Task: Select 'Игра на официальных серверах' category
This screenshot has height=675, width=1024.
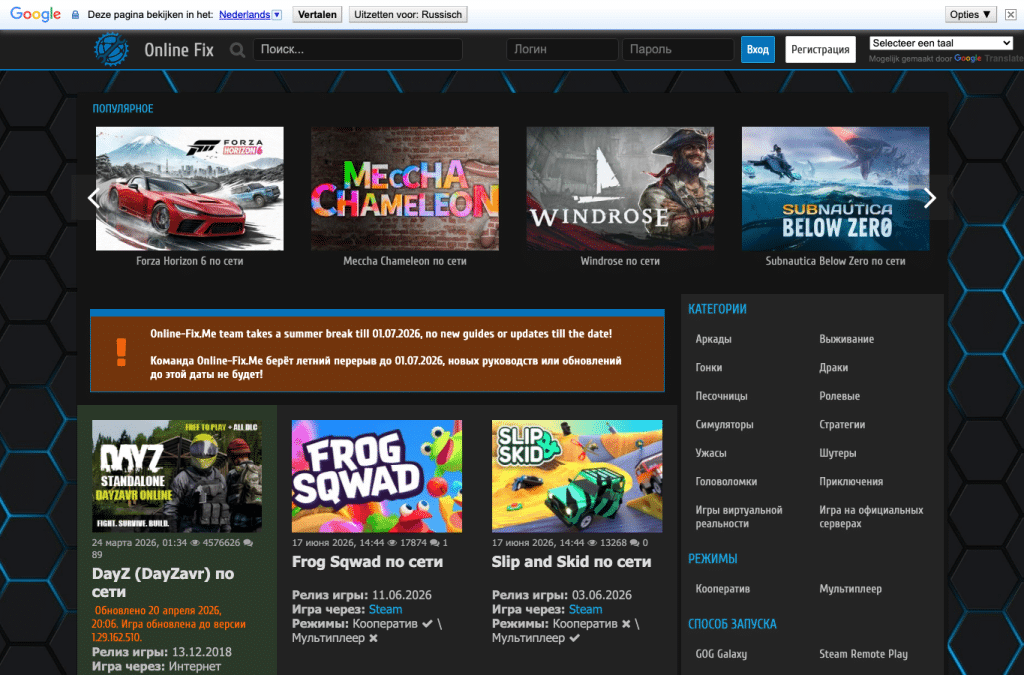Action: (871, 517)
